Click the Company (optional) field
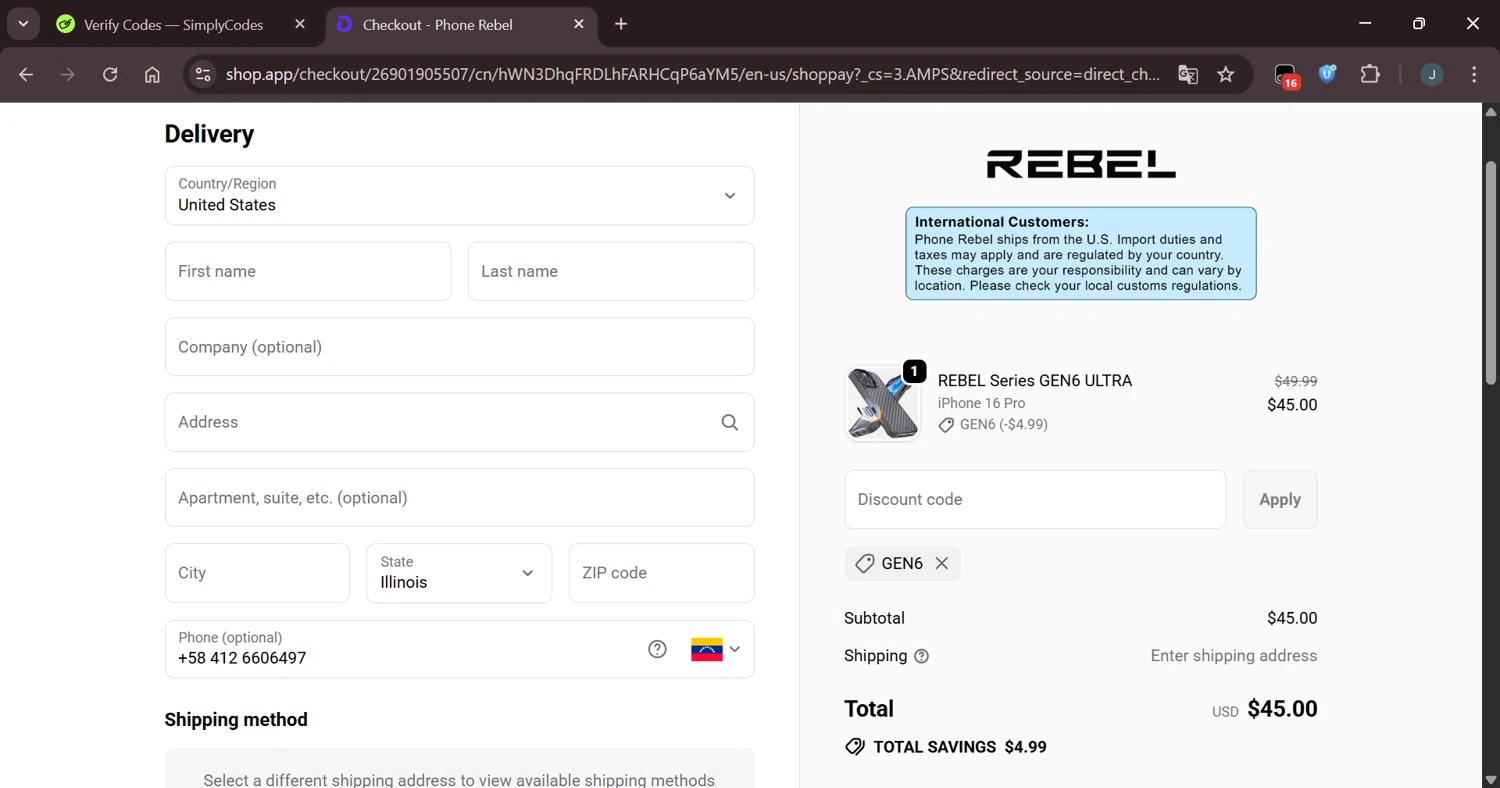 tap(459, 347)
